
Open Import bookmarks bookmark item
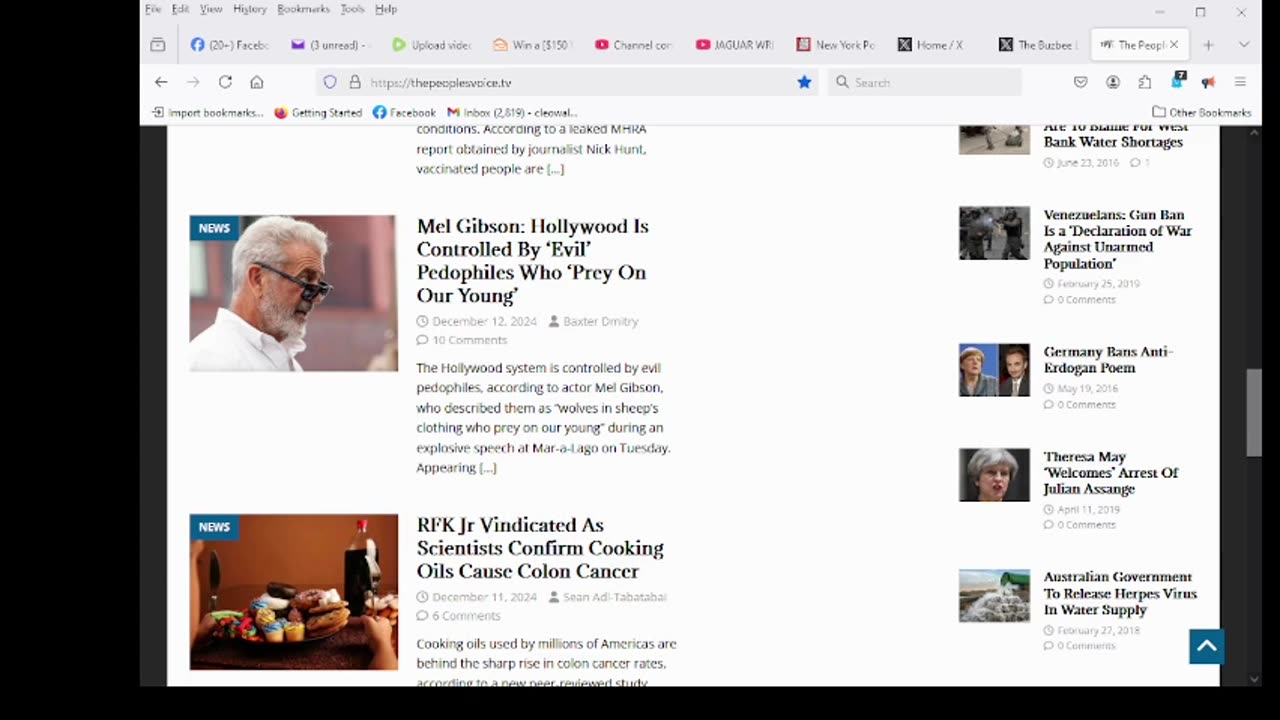tap(208, 112)
